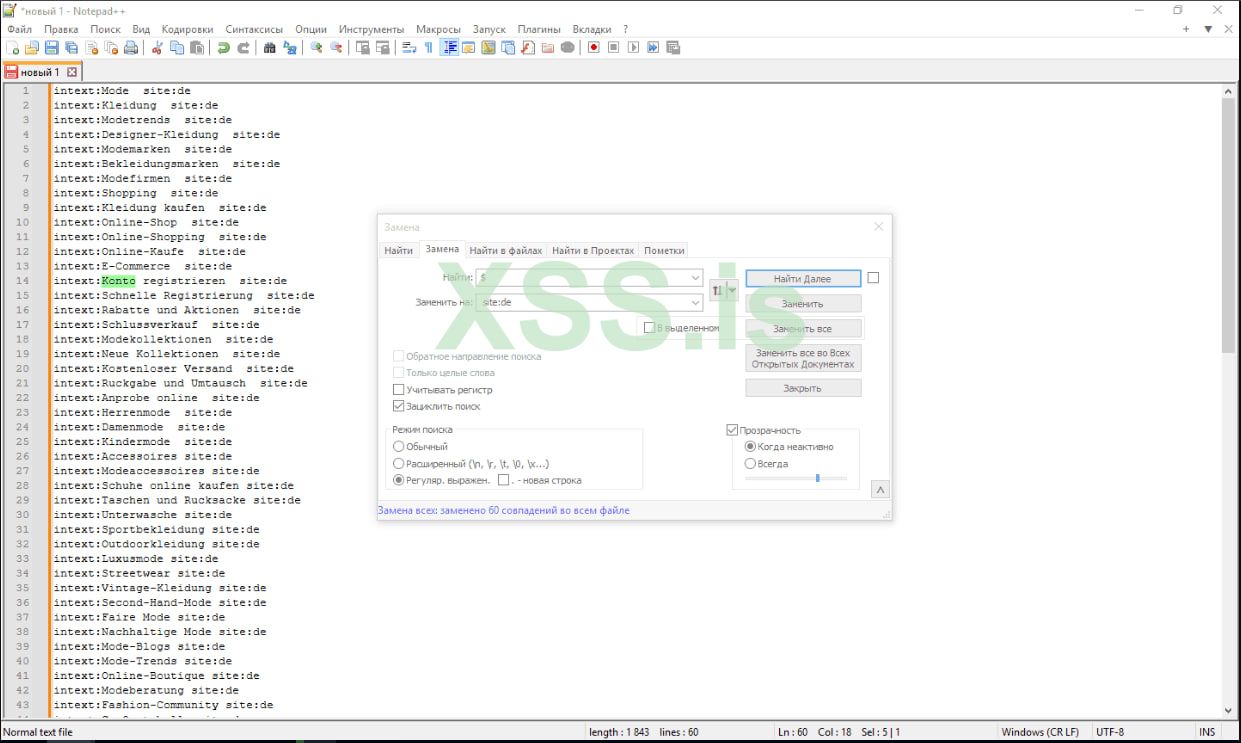Toggle synchronized horizontal scrolling icon
The height and width of the screenshot is (743, 1241).
[x=382, y=47]
